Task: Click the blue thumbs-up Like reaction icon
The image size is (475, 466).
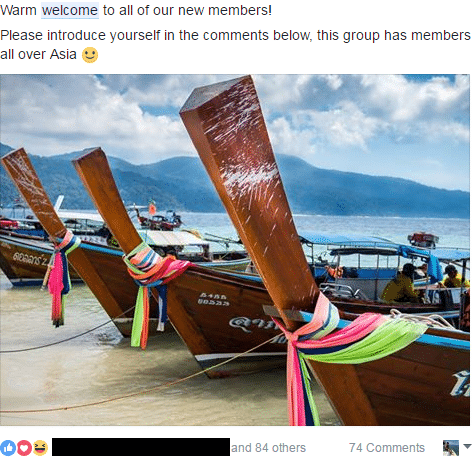Action: click(x=8, y=448)
